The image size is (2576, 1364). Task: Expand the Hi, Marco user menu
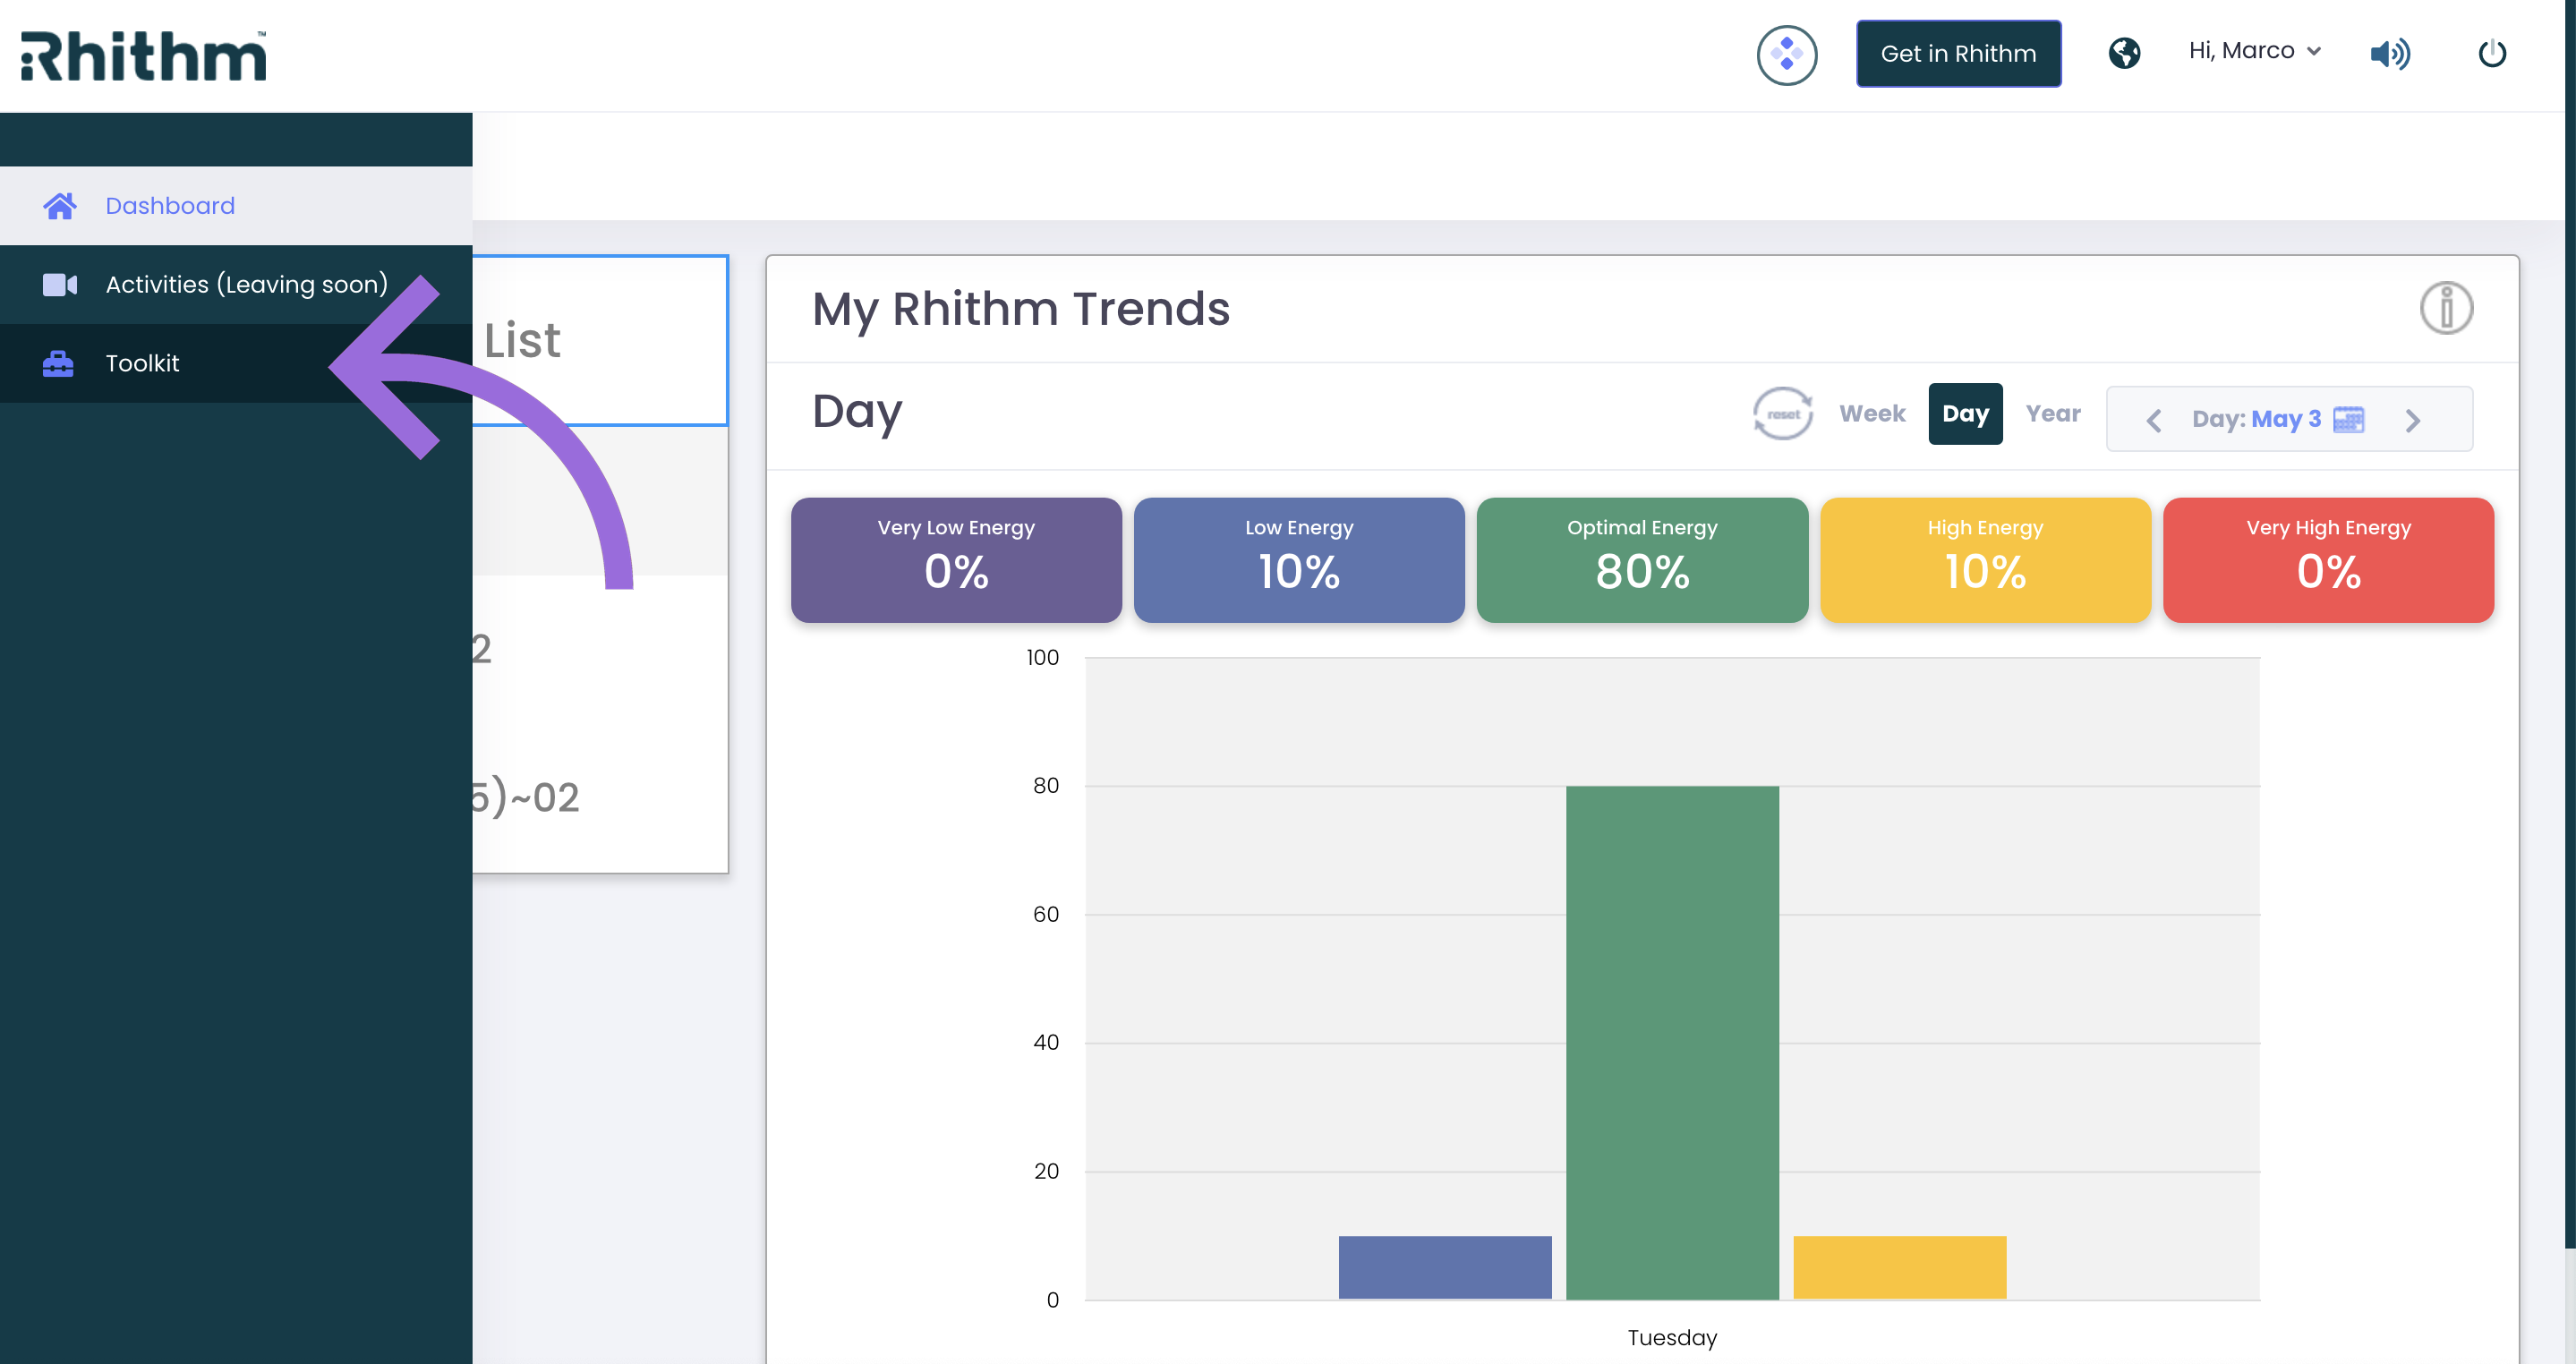coord(2254,51)
